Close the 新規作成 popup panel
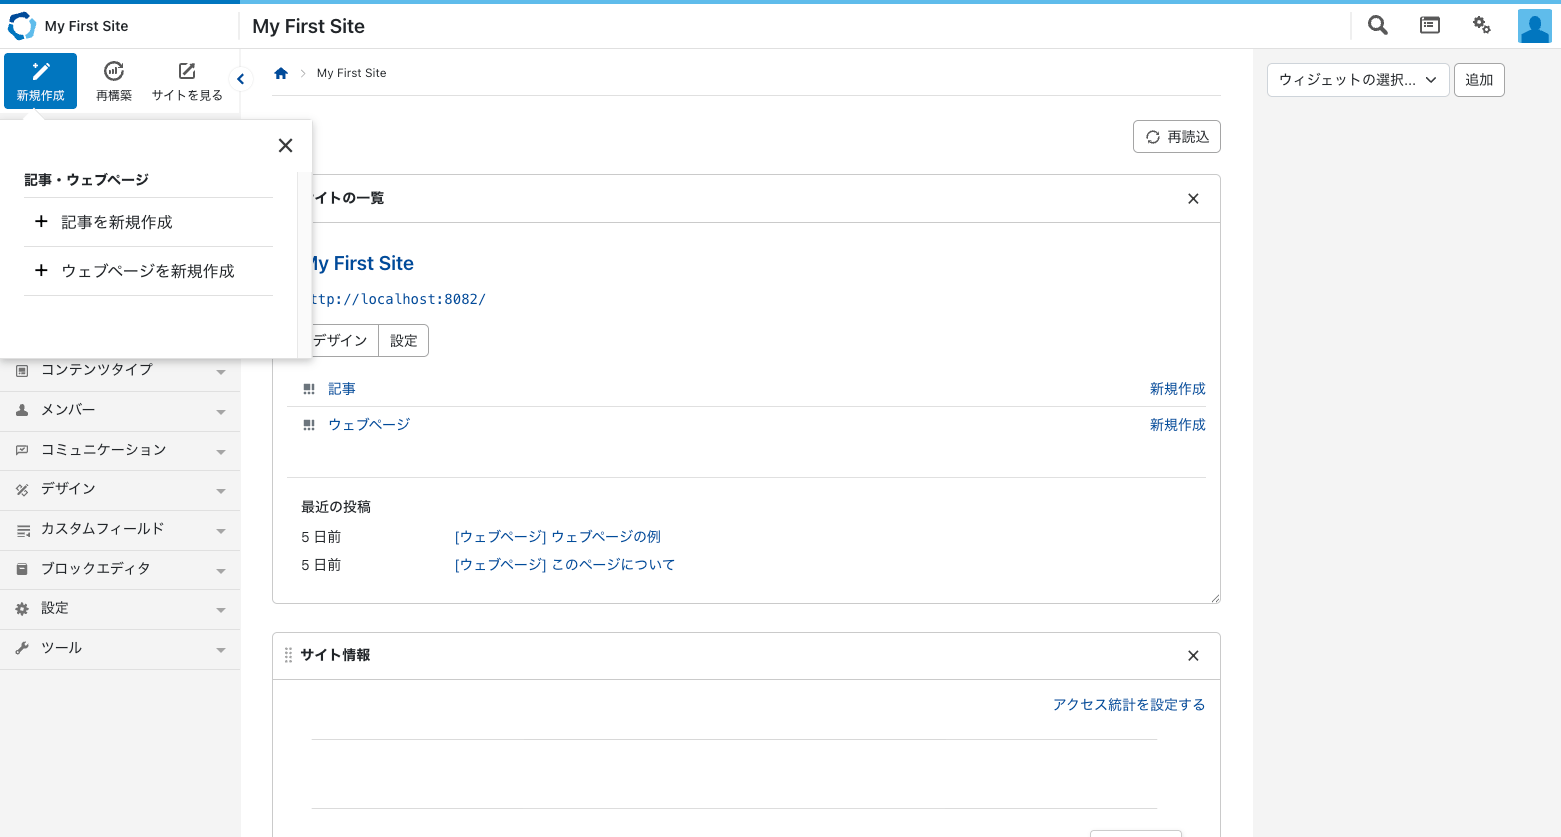The image size is (1561, 837). pos(285,146)
